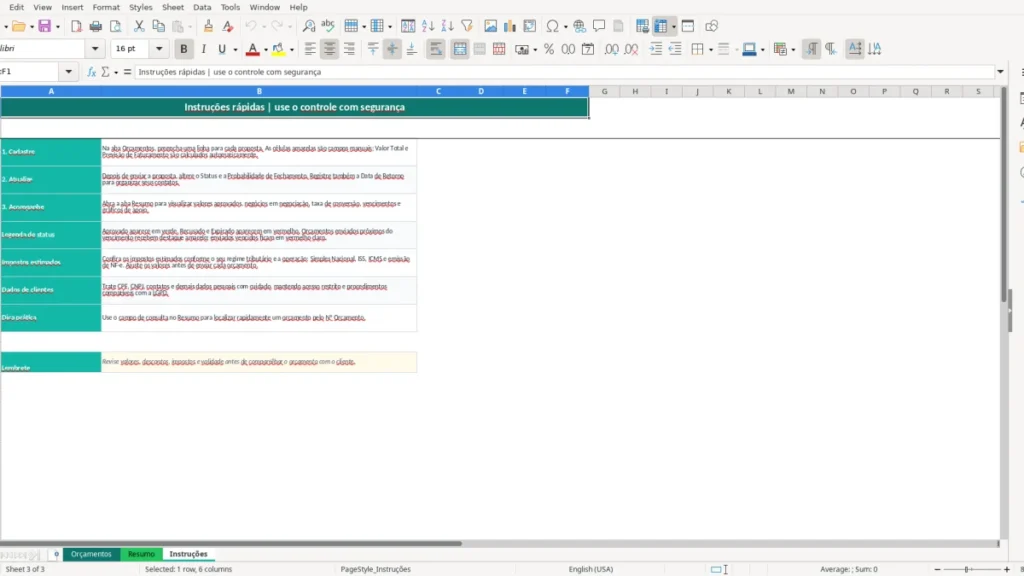The height and width of the screenshot is (576, 1024).
Task: Click the zoom slider in status bar
Action: pos(971,569)
